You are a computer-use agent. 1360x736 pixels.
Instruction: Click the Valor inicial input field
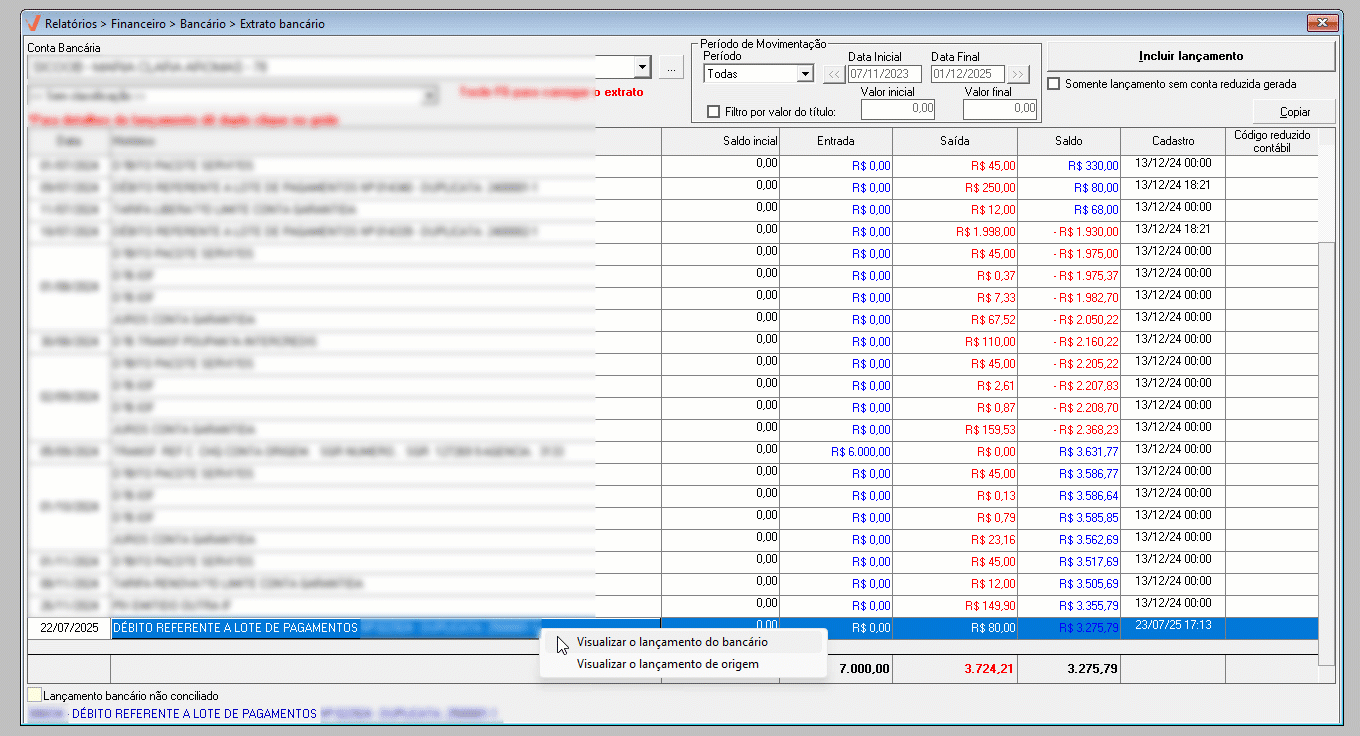coord(900,109)
